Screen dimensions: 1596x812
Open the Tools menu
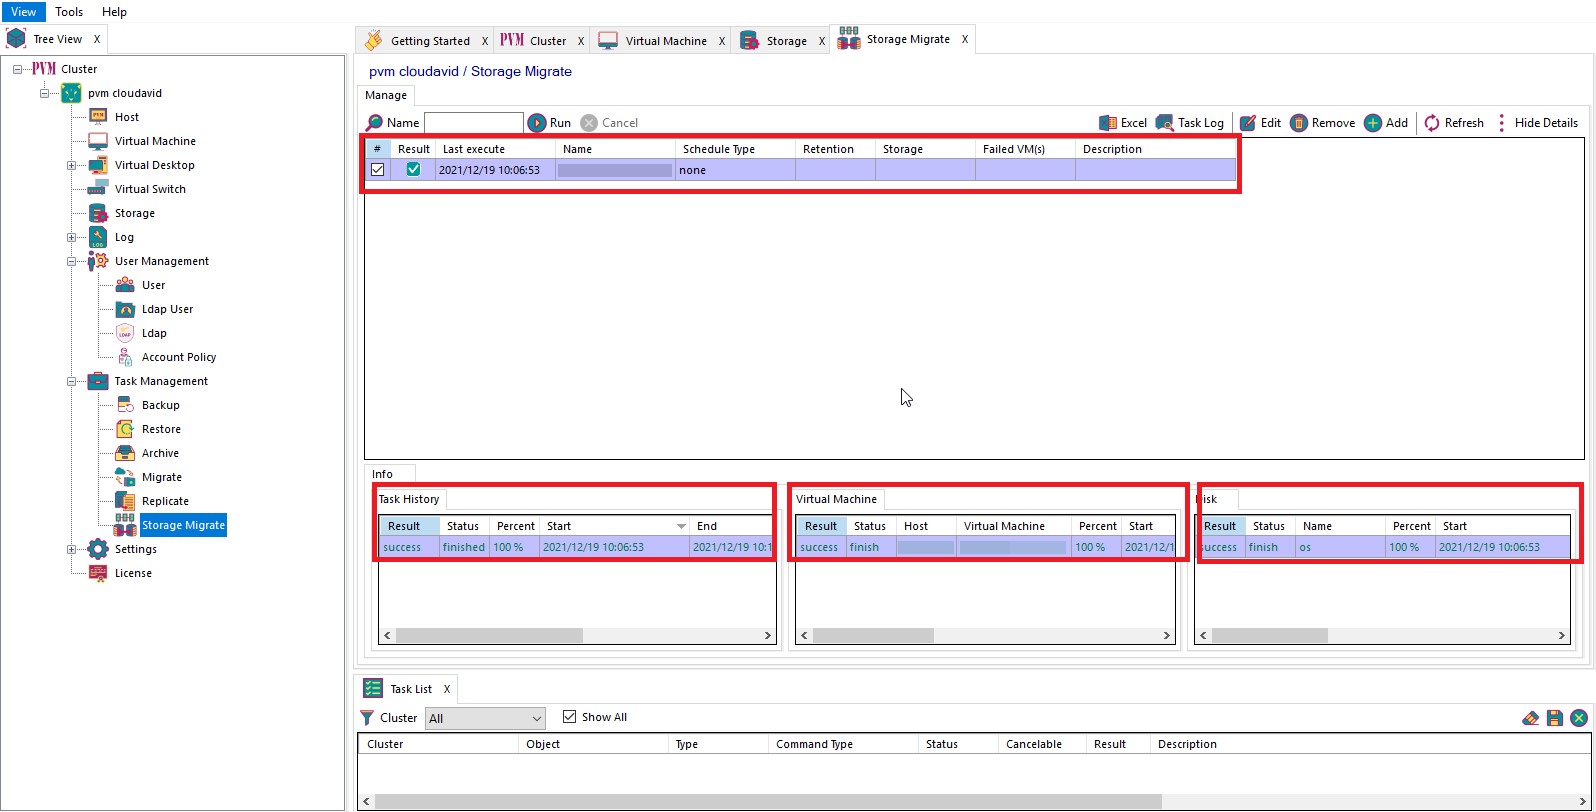point(69,12)
